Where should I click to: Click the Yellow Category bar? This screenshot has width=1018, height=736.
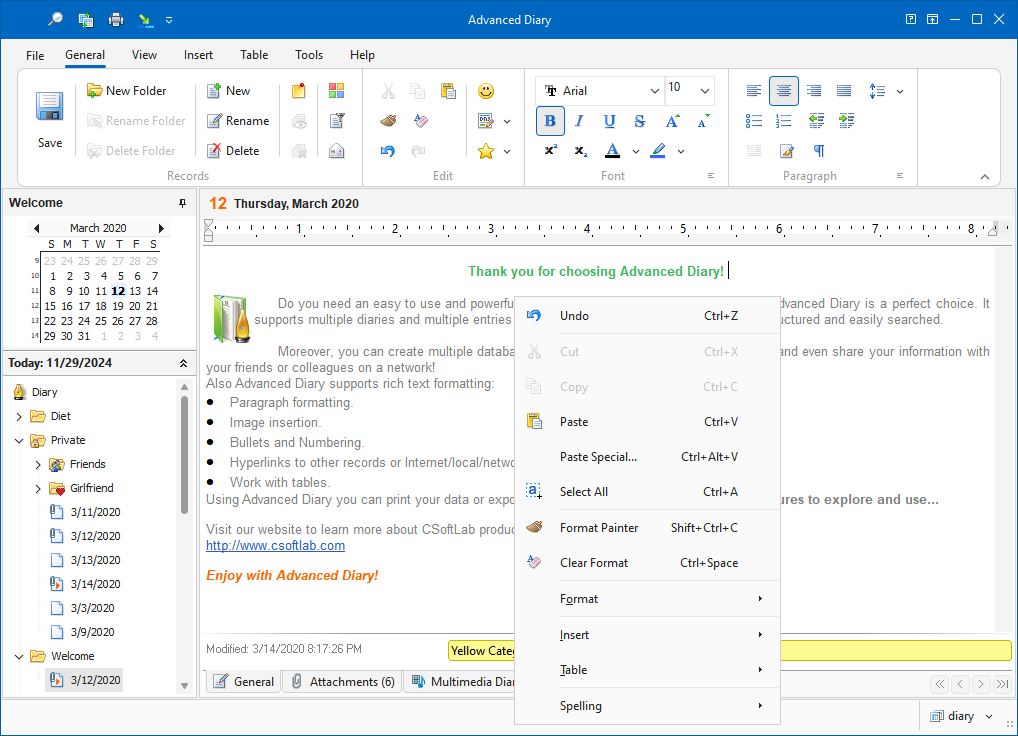[730, 650]
